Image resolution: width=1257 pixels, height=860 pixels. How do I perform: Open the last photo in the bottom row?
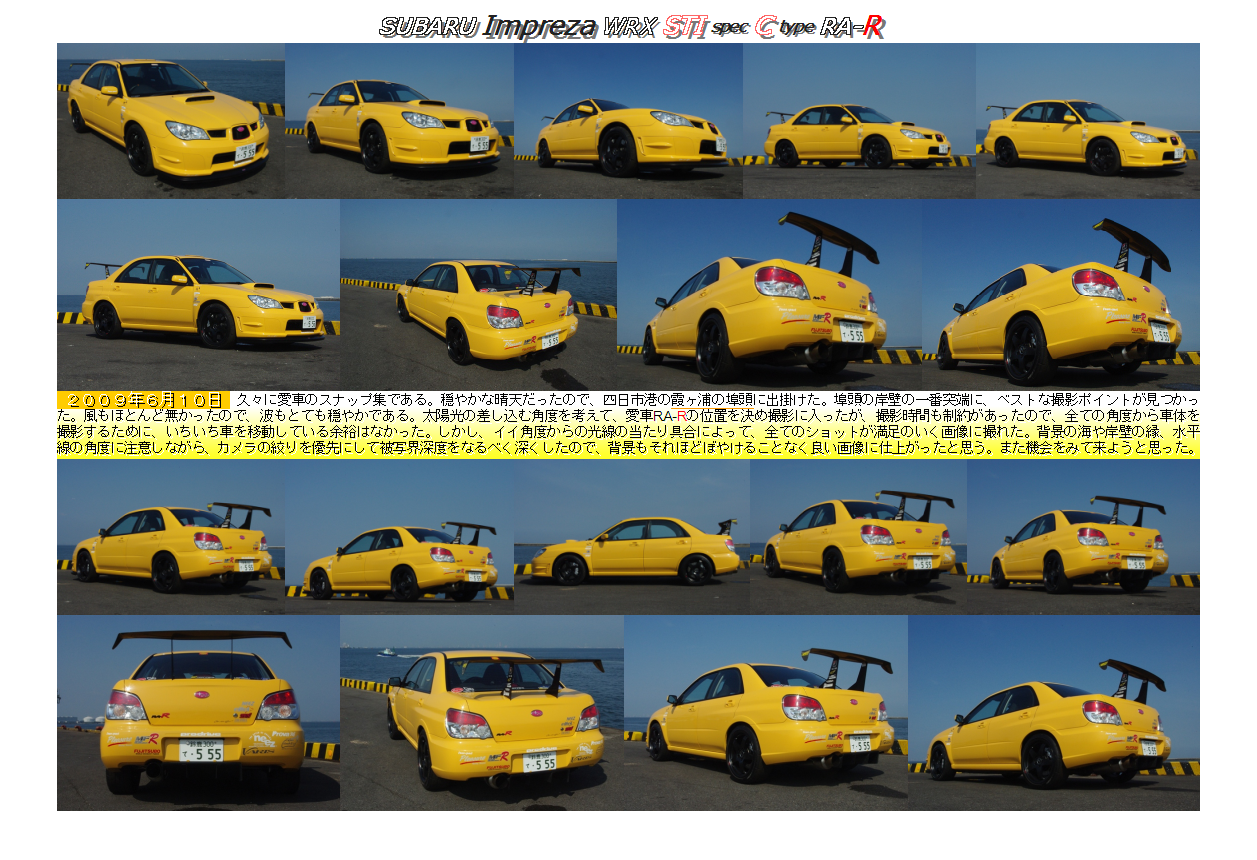(1053, 712)
